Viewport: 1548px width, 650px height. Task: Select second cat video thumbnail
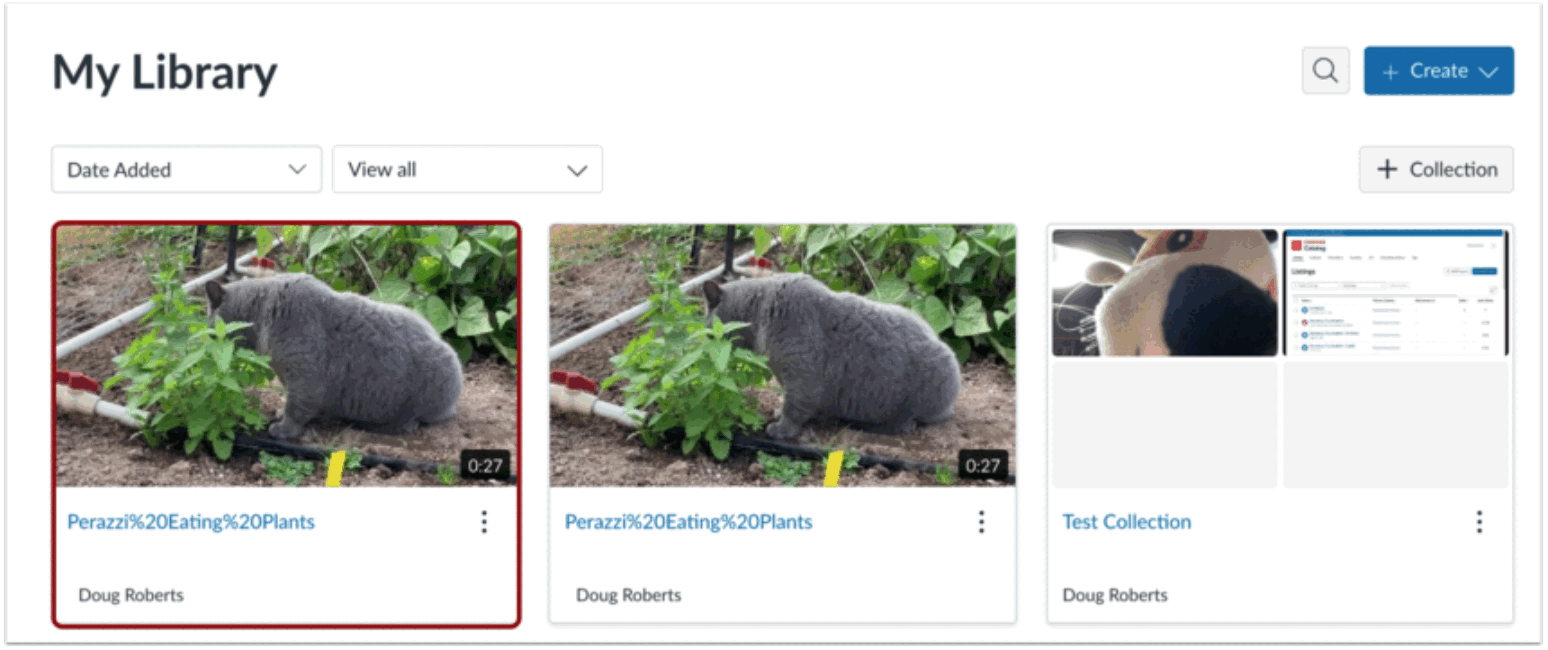pos(783,356)
